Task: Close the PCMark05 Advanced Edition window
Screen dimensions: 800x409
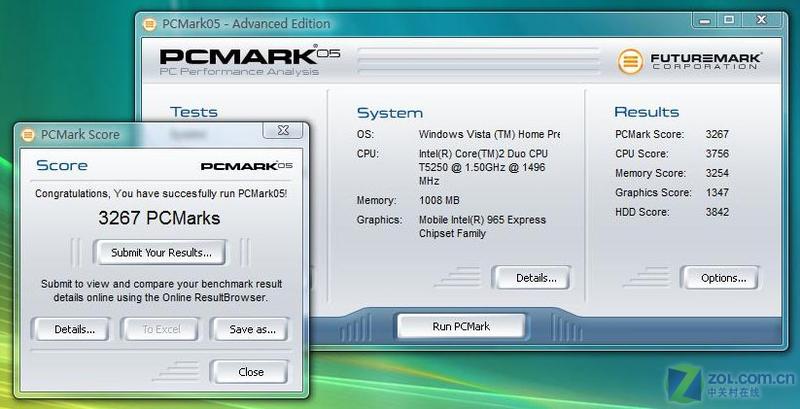Action: point(761,20)
